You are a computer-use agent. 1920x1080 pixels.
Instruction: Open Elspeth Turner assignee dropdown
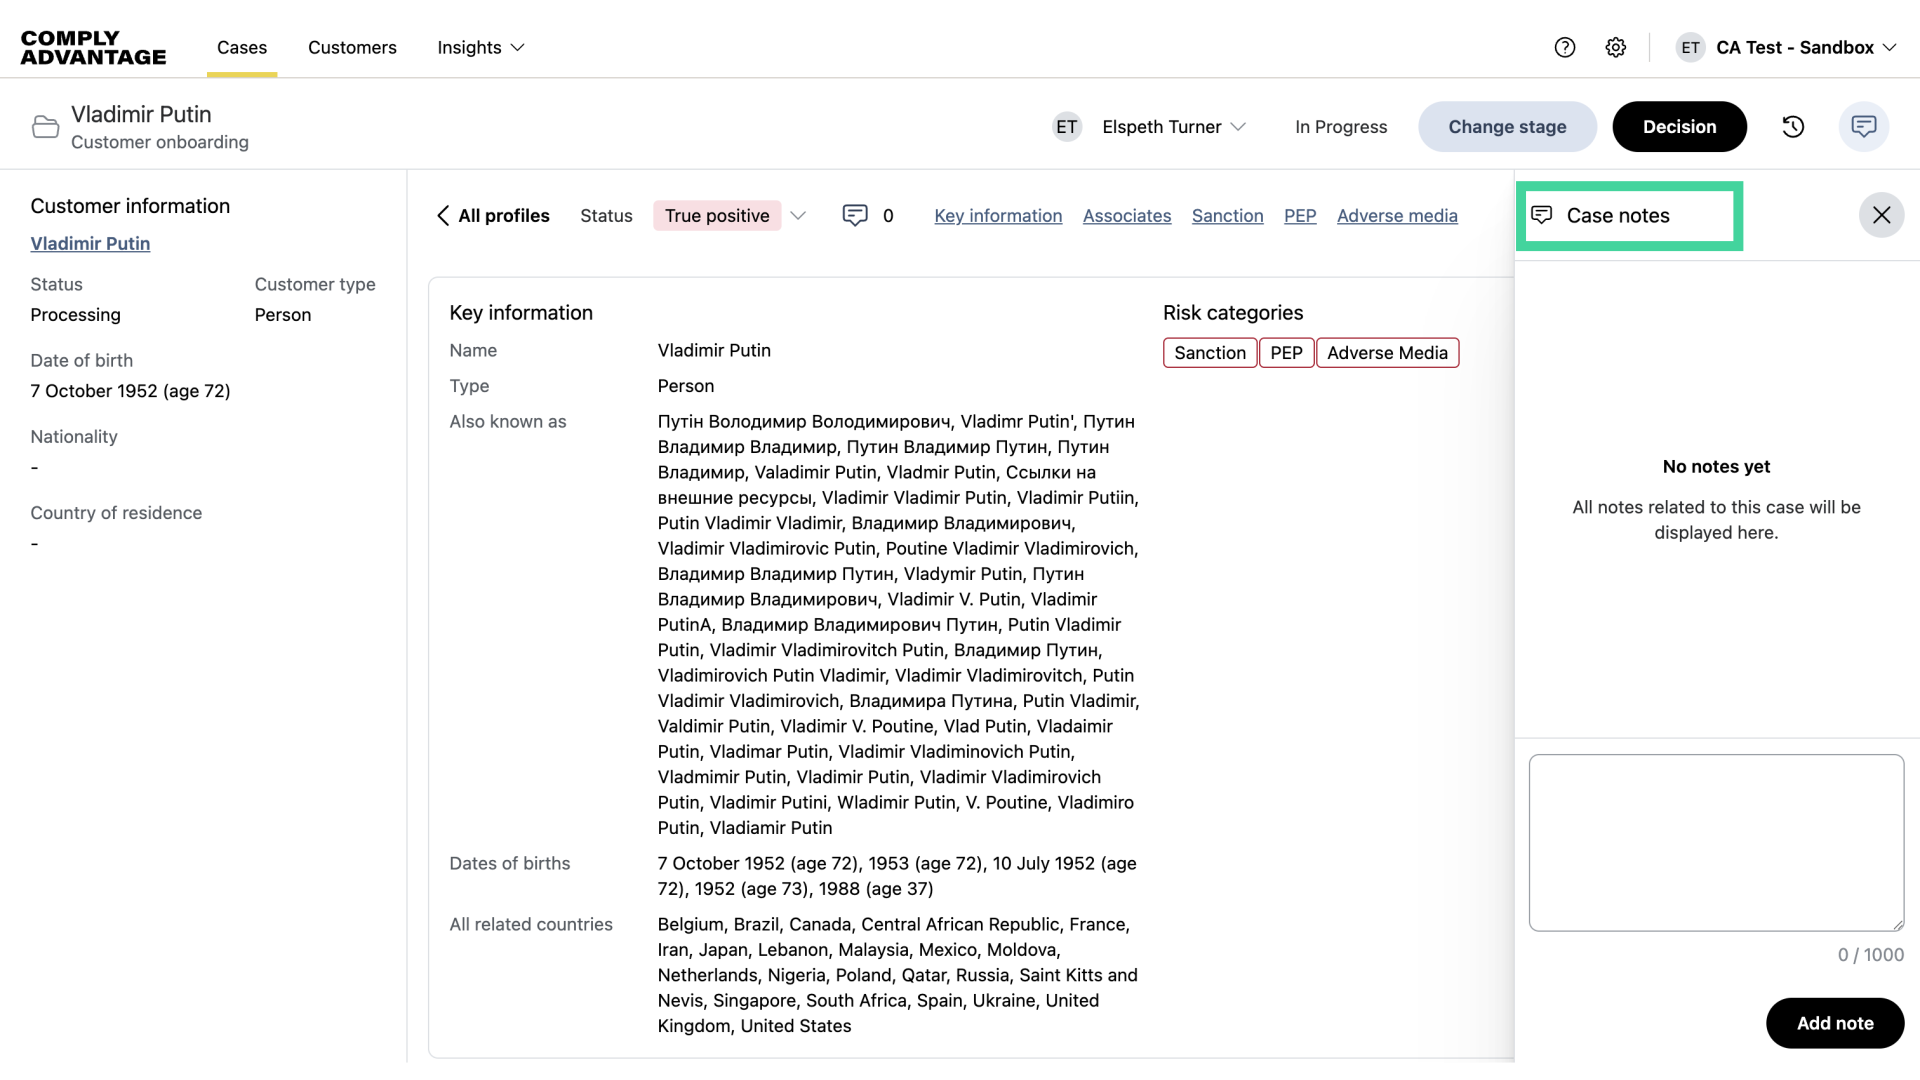pos(1173,127)
